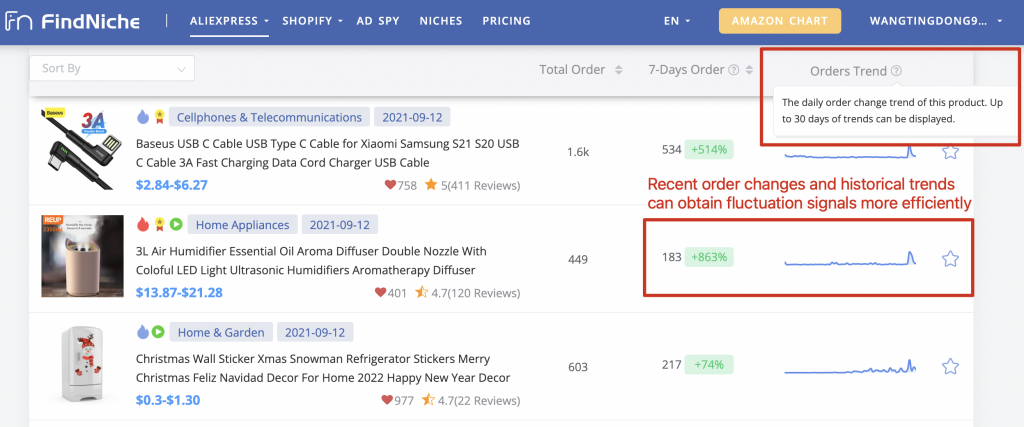Click the medal badge on Humidifier row

point(159,225)
